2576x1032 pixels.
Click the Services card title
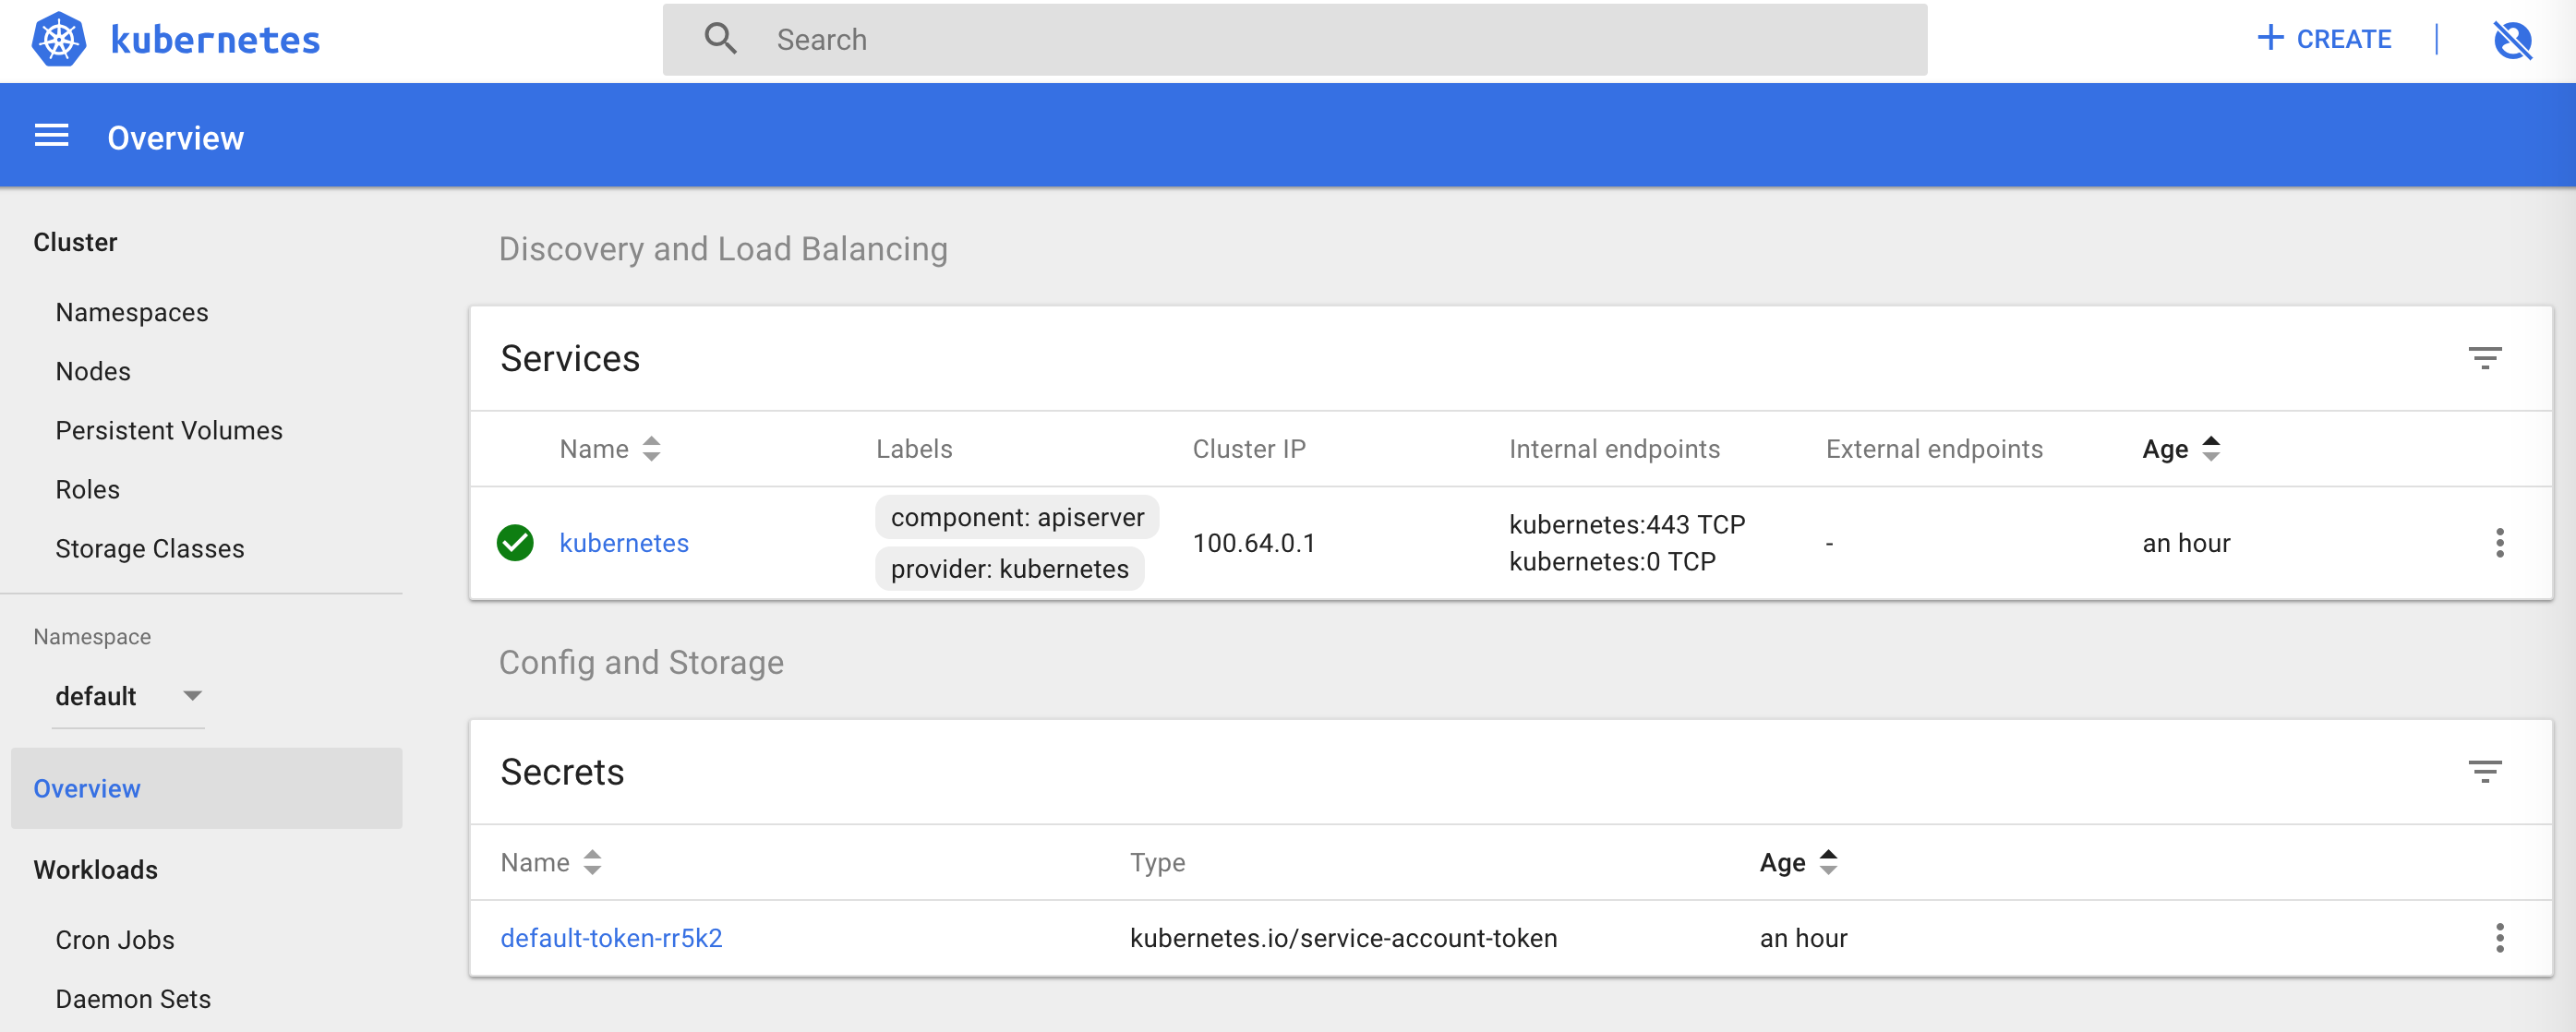point(570,358)
